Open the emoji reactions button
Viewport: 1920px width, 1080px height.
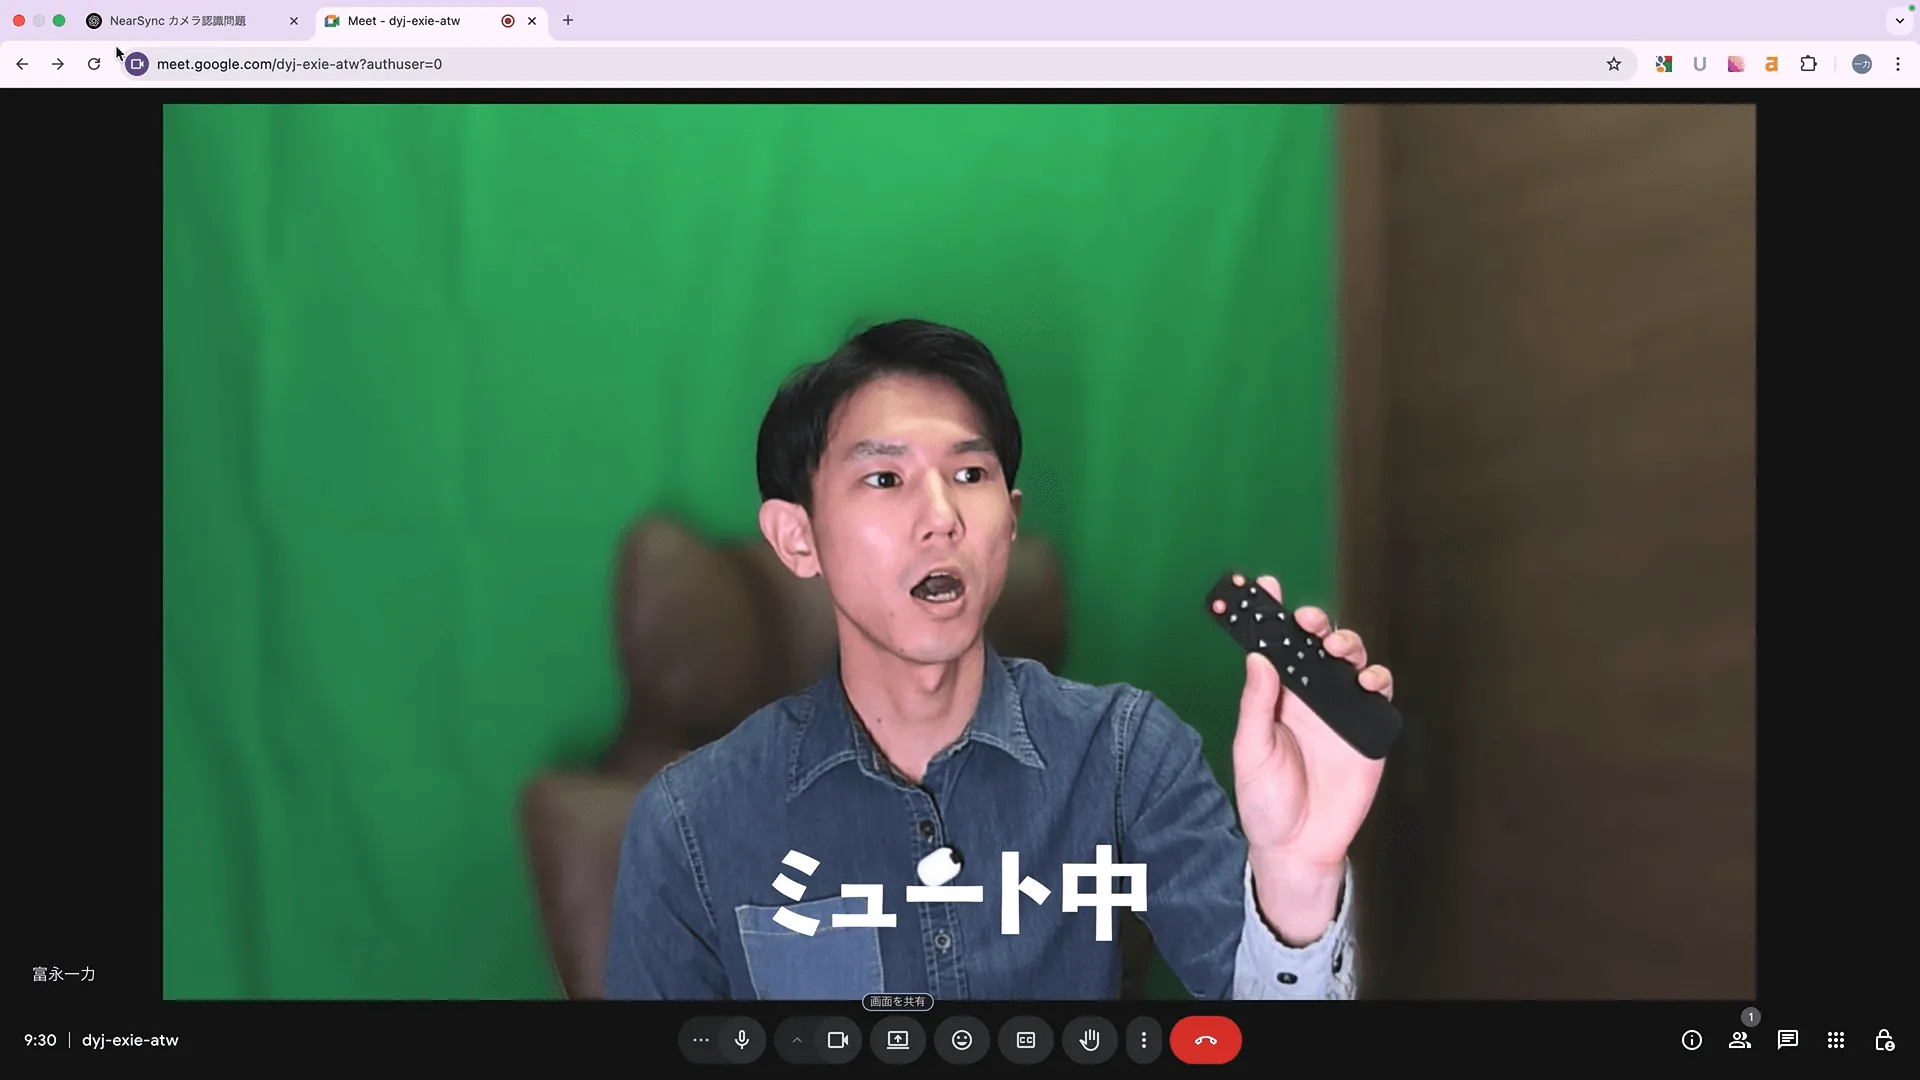point(962,1040)
